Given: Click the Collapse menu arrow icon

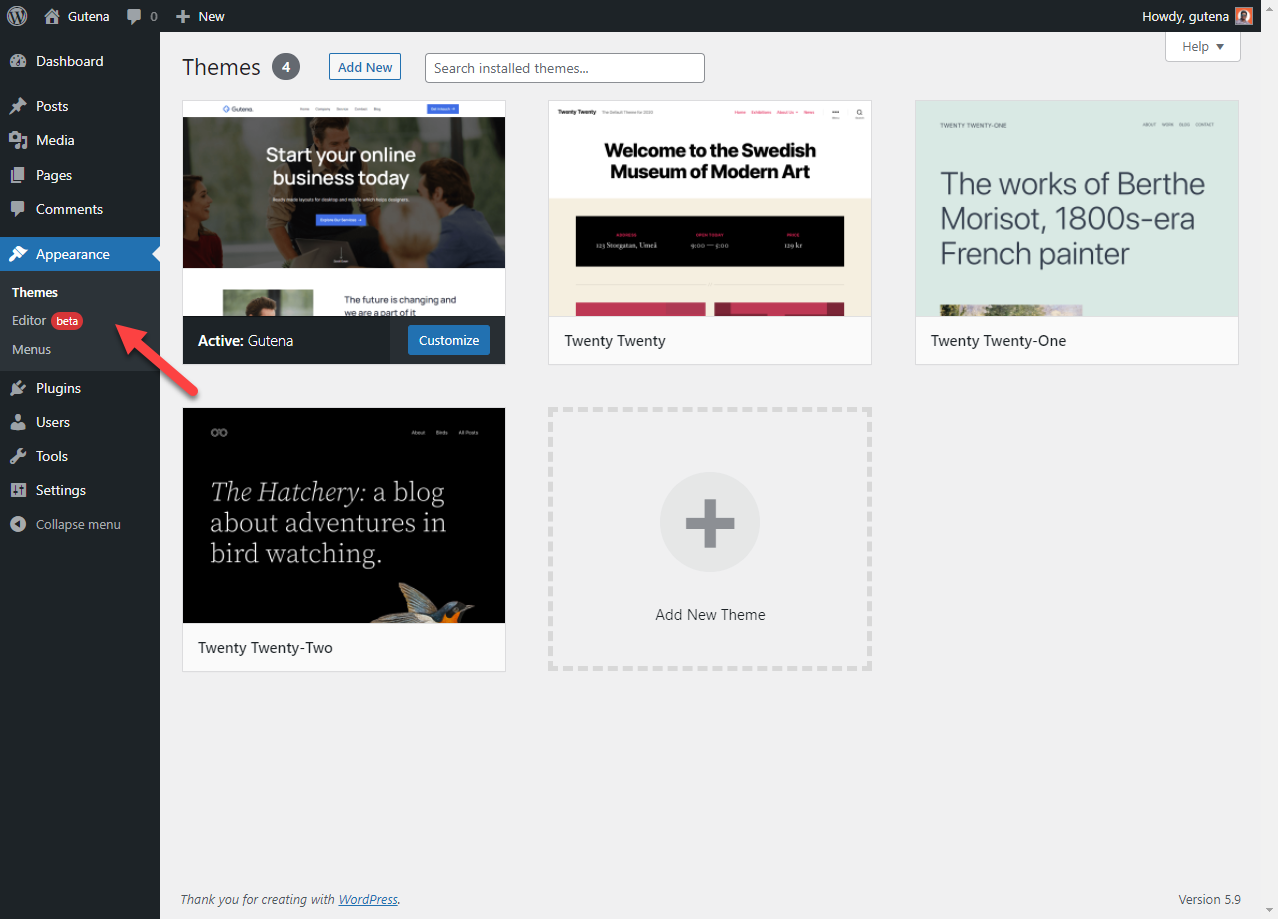Looking at the screenshot, I should pos(18,524).
